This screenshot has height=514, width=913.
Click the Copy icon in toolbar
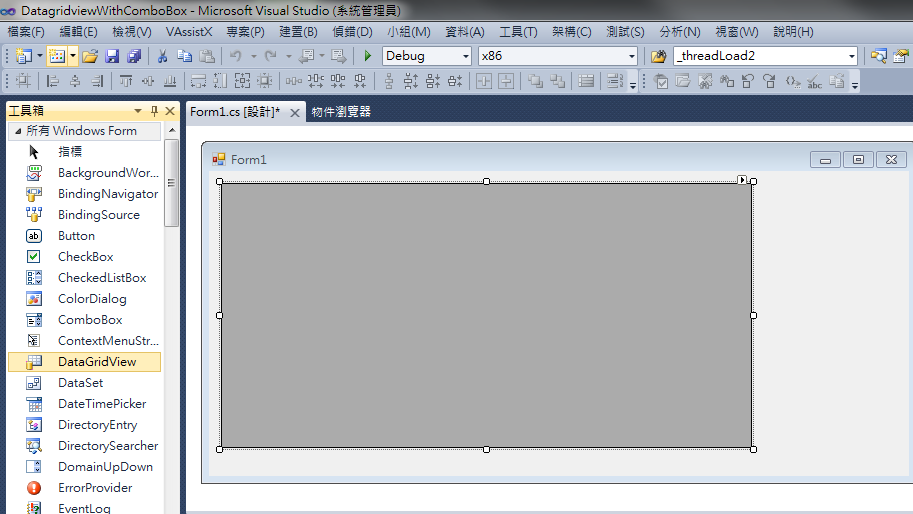[185, 56]
